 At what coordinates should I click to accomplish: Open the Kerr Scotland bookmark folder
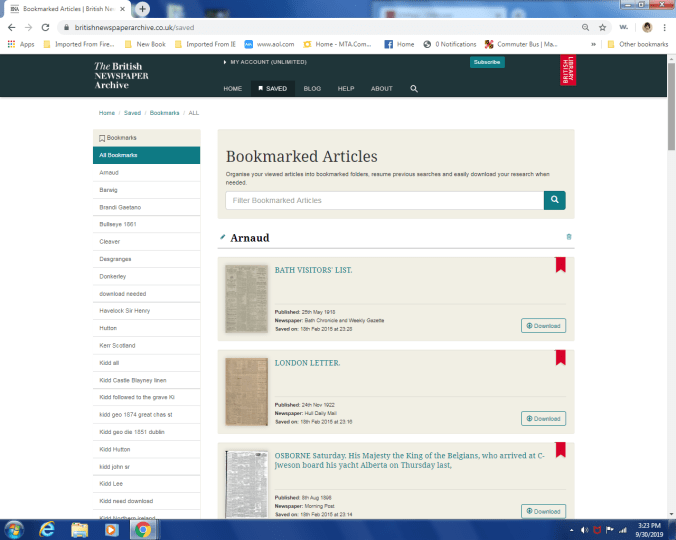pyautogui.click(x=118, y=345)
